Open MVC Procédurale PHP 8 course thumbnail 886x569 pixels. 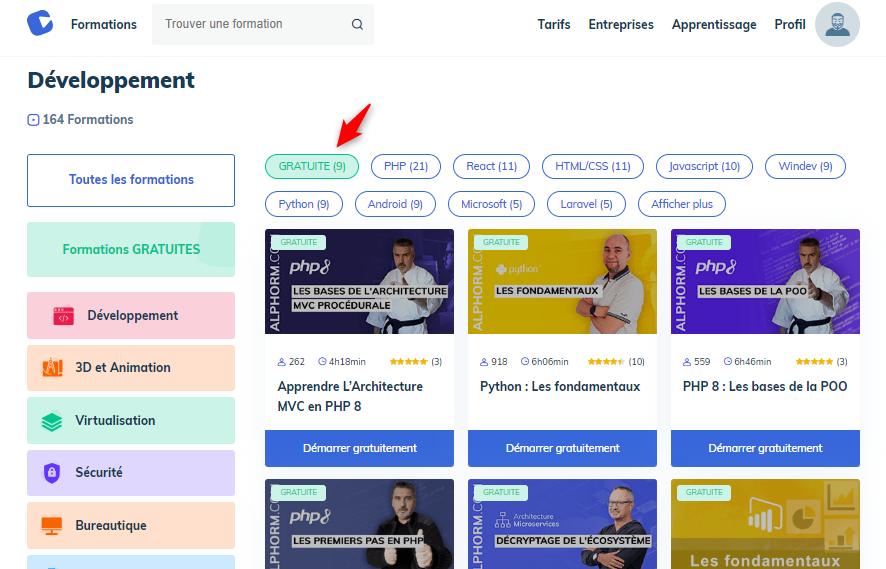[359, 281]
